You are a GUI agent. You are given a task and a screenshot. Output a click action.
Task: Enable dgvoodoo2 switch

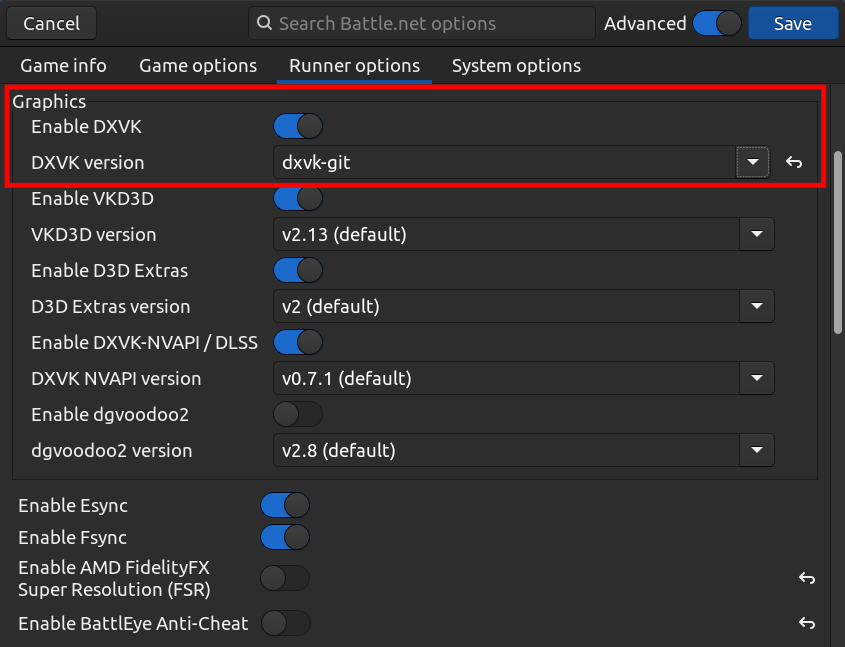click(x=298, y=415)
